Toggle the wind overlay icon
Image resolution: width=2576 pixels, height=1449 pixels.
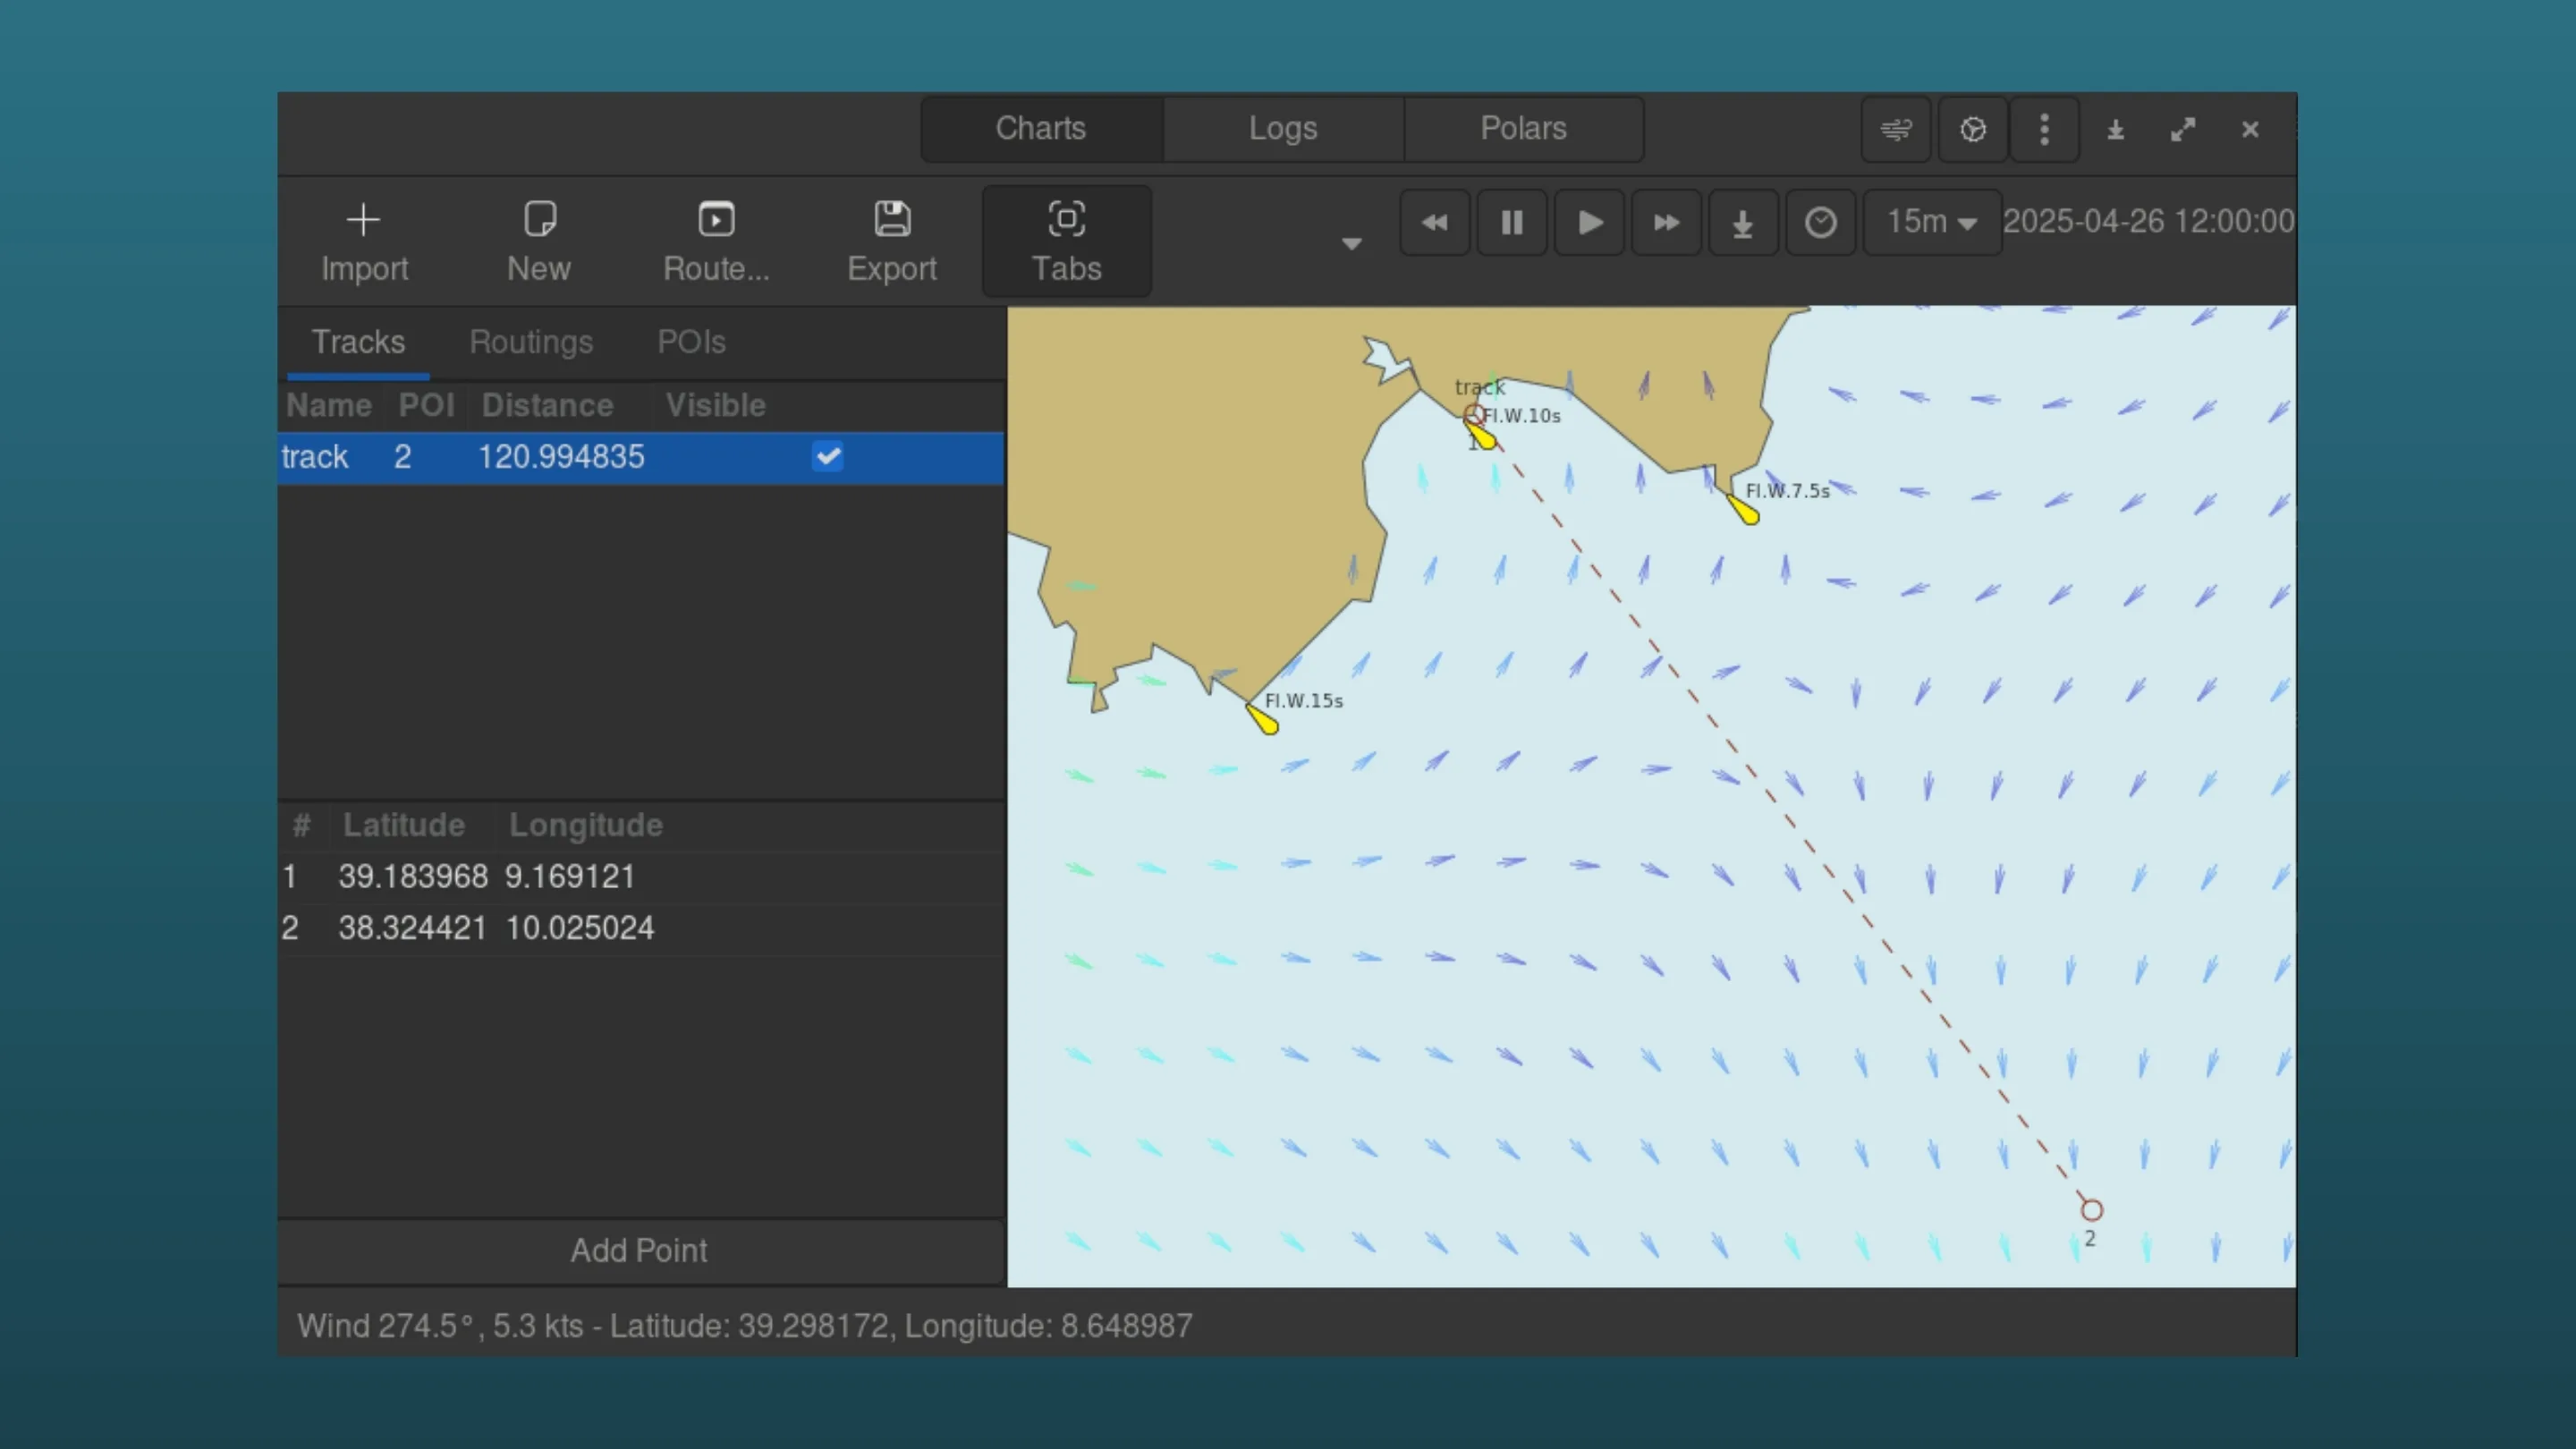(1896, 129)
